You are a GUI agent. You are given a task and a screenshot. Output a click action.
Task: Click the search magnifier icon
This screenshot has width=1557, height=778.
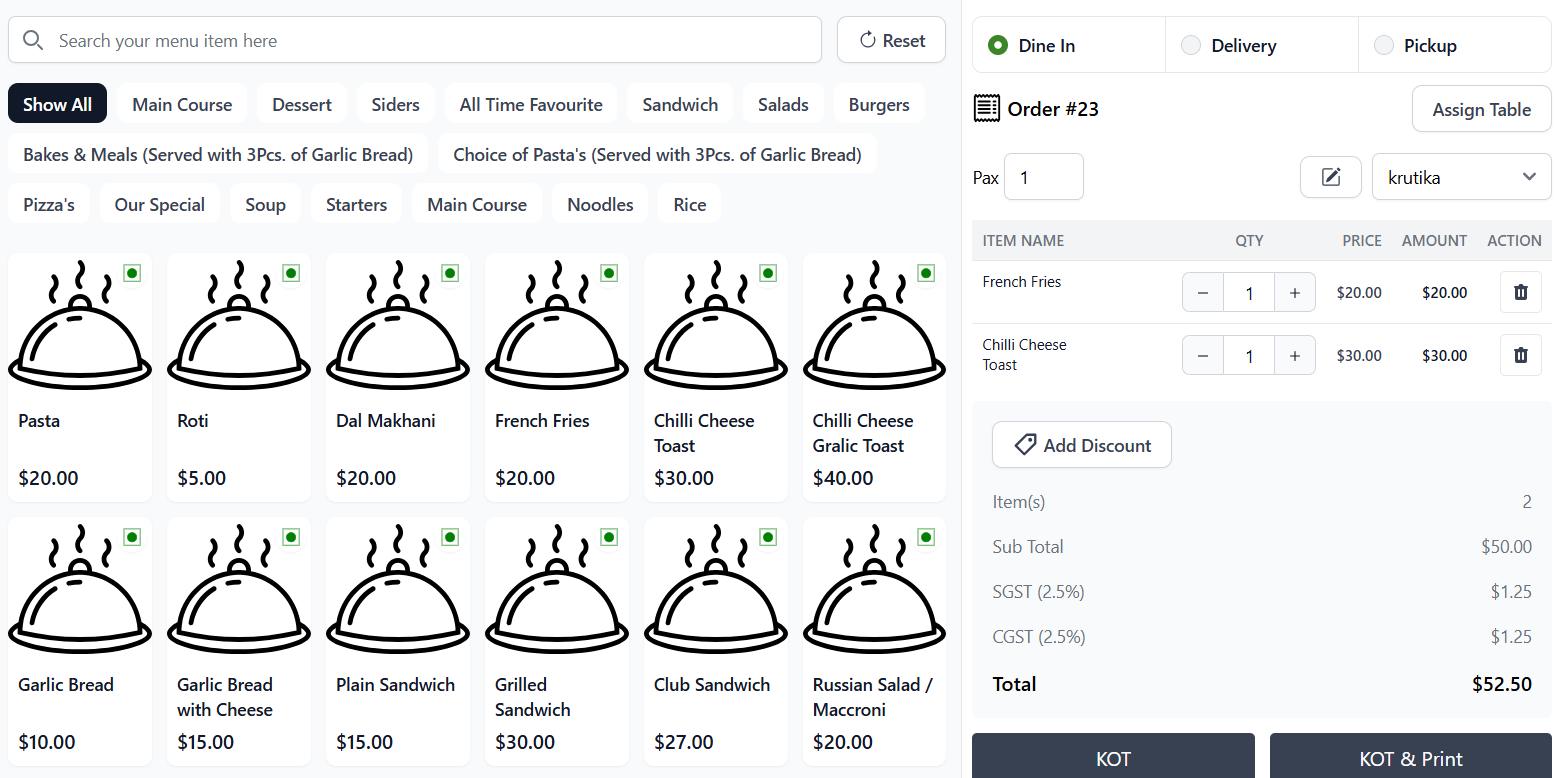tap(33, 40)
